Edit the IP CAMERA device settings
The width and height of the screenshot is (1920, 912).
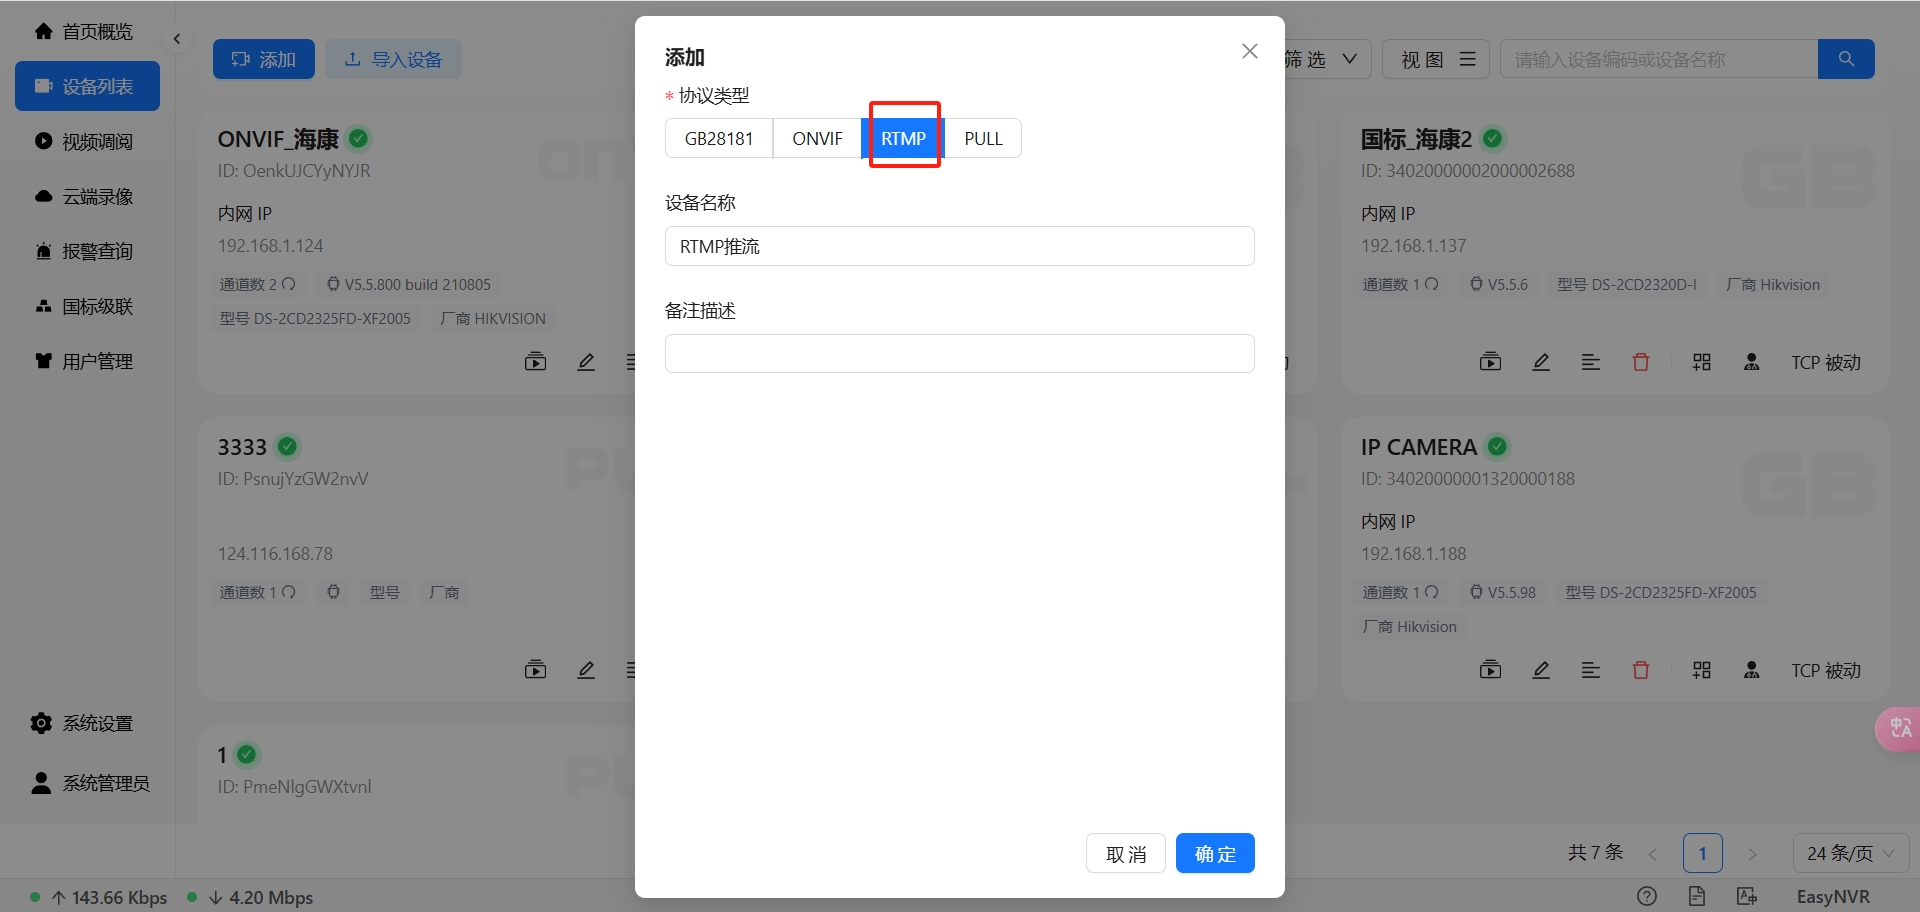pyautogui.click(x=1541, y=670)
